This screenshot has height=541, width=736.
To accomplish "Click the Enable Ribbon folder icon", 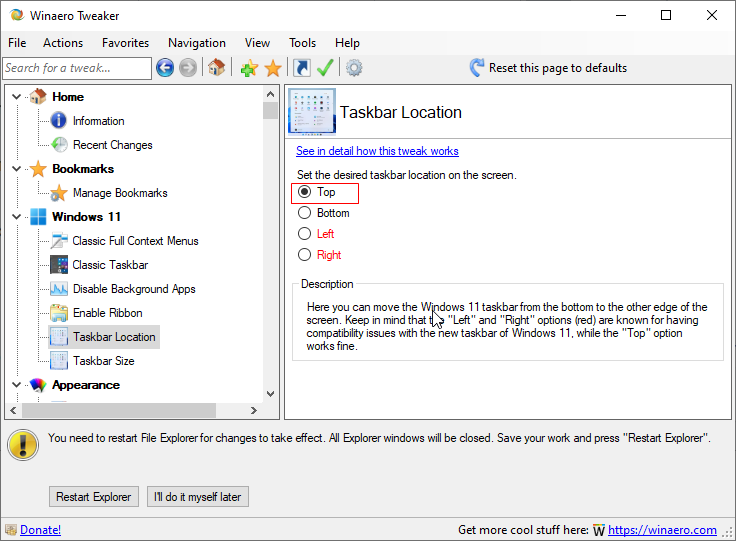I will coord(59,312).
